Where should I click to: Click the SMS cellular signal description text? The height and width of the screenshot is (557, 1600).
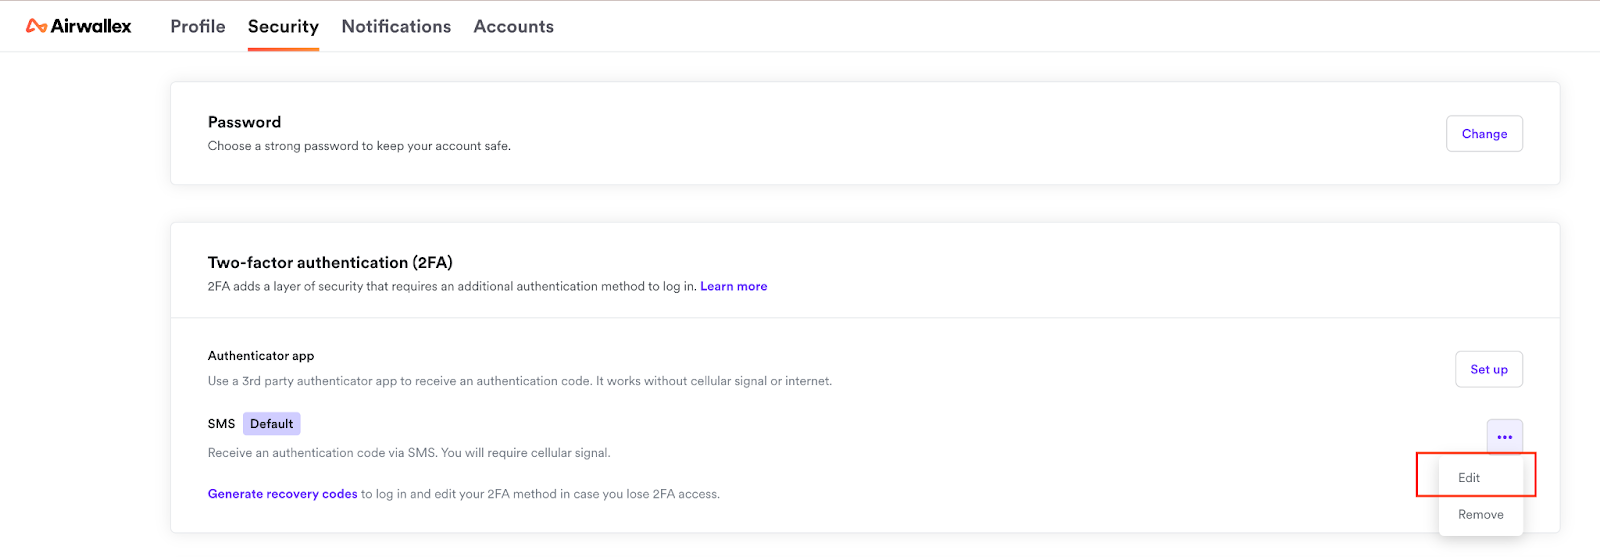pos(408,453)
